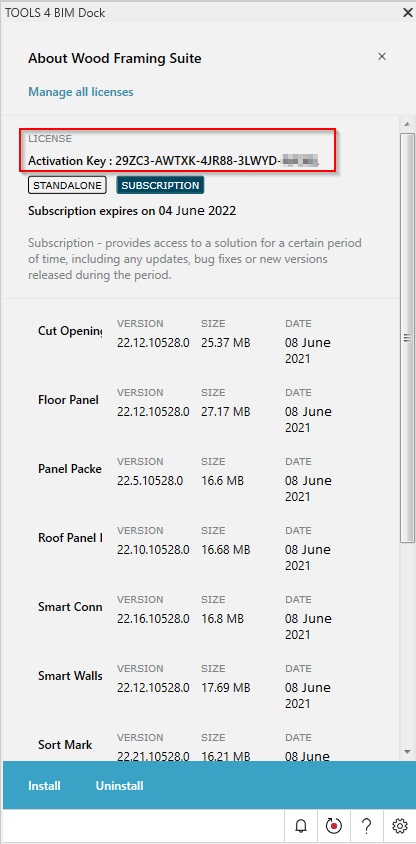Close the About Wood Framing Suite panel
This screenshot has height=844, width=416.
(x=382, y=57)
